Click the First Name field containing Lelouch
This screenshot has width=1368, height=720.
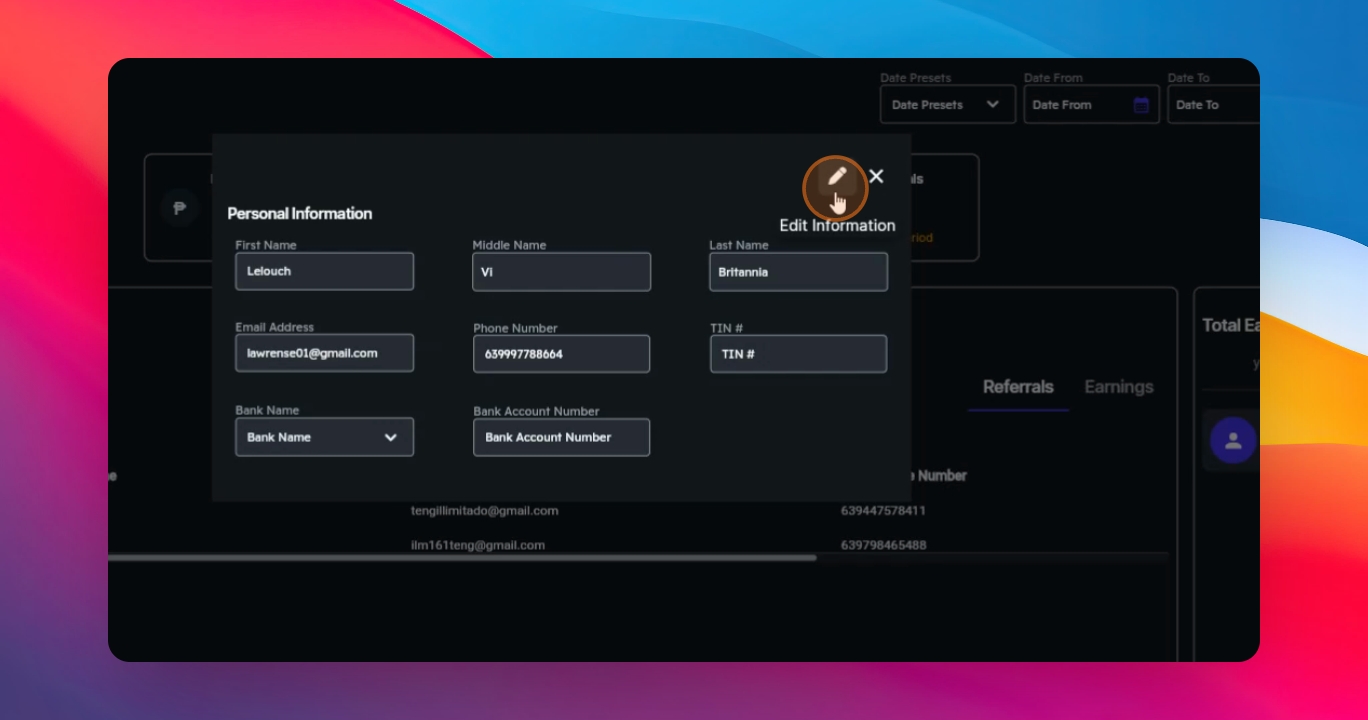tap(324, 271)
